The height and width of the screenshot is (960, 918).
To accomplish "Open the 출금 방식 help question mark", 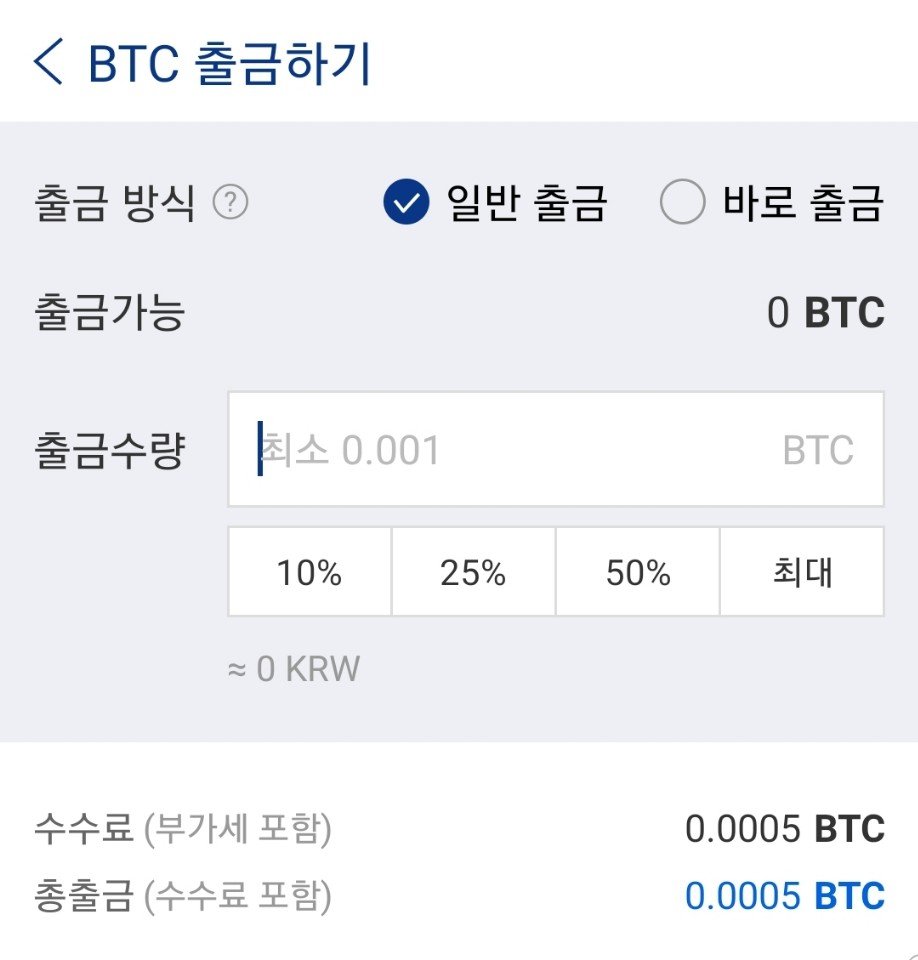I will 230,202.
